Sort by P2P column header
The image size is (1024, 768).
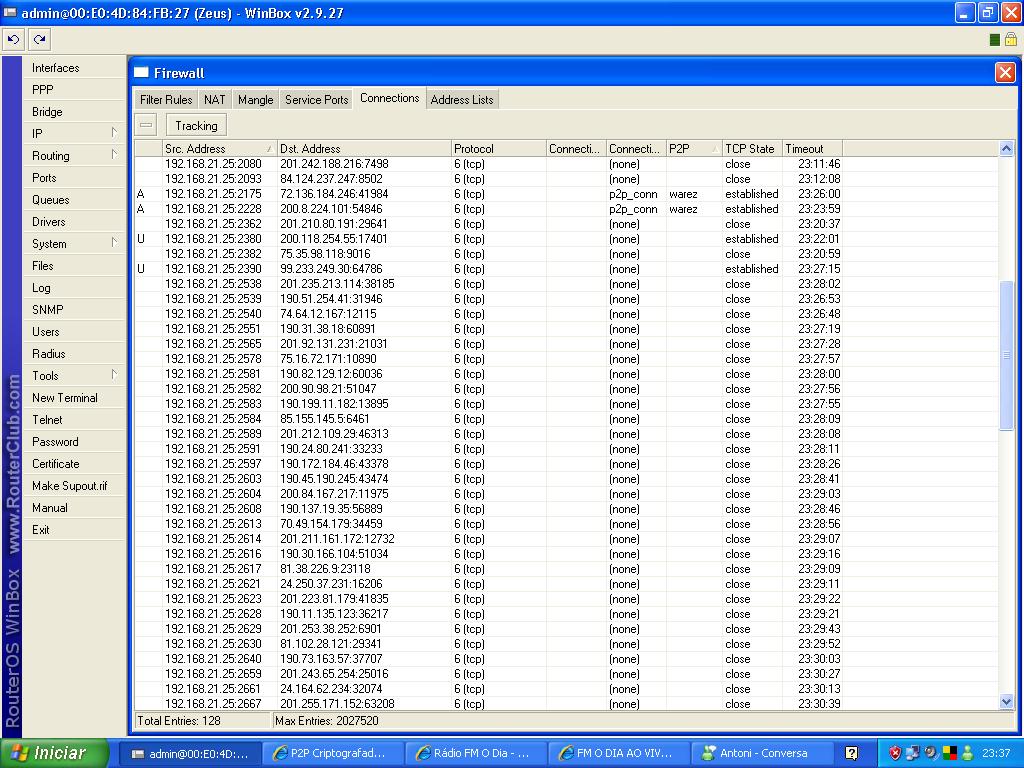pyautogui.click(x=694, y=148)
